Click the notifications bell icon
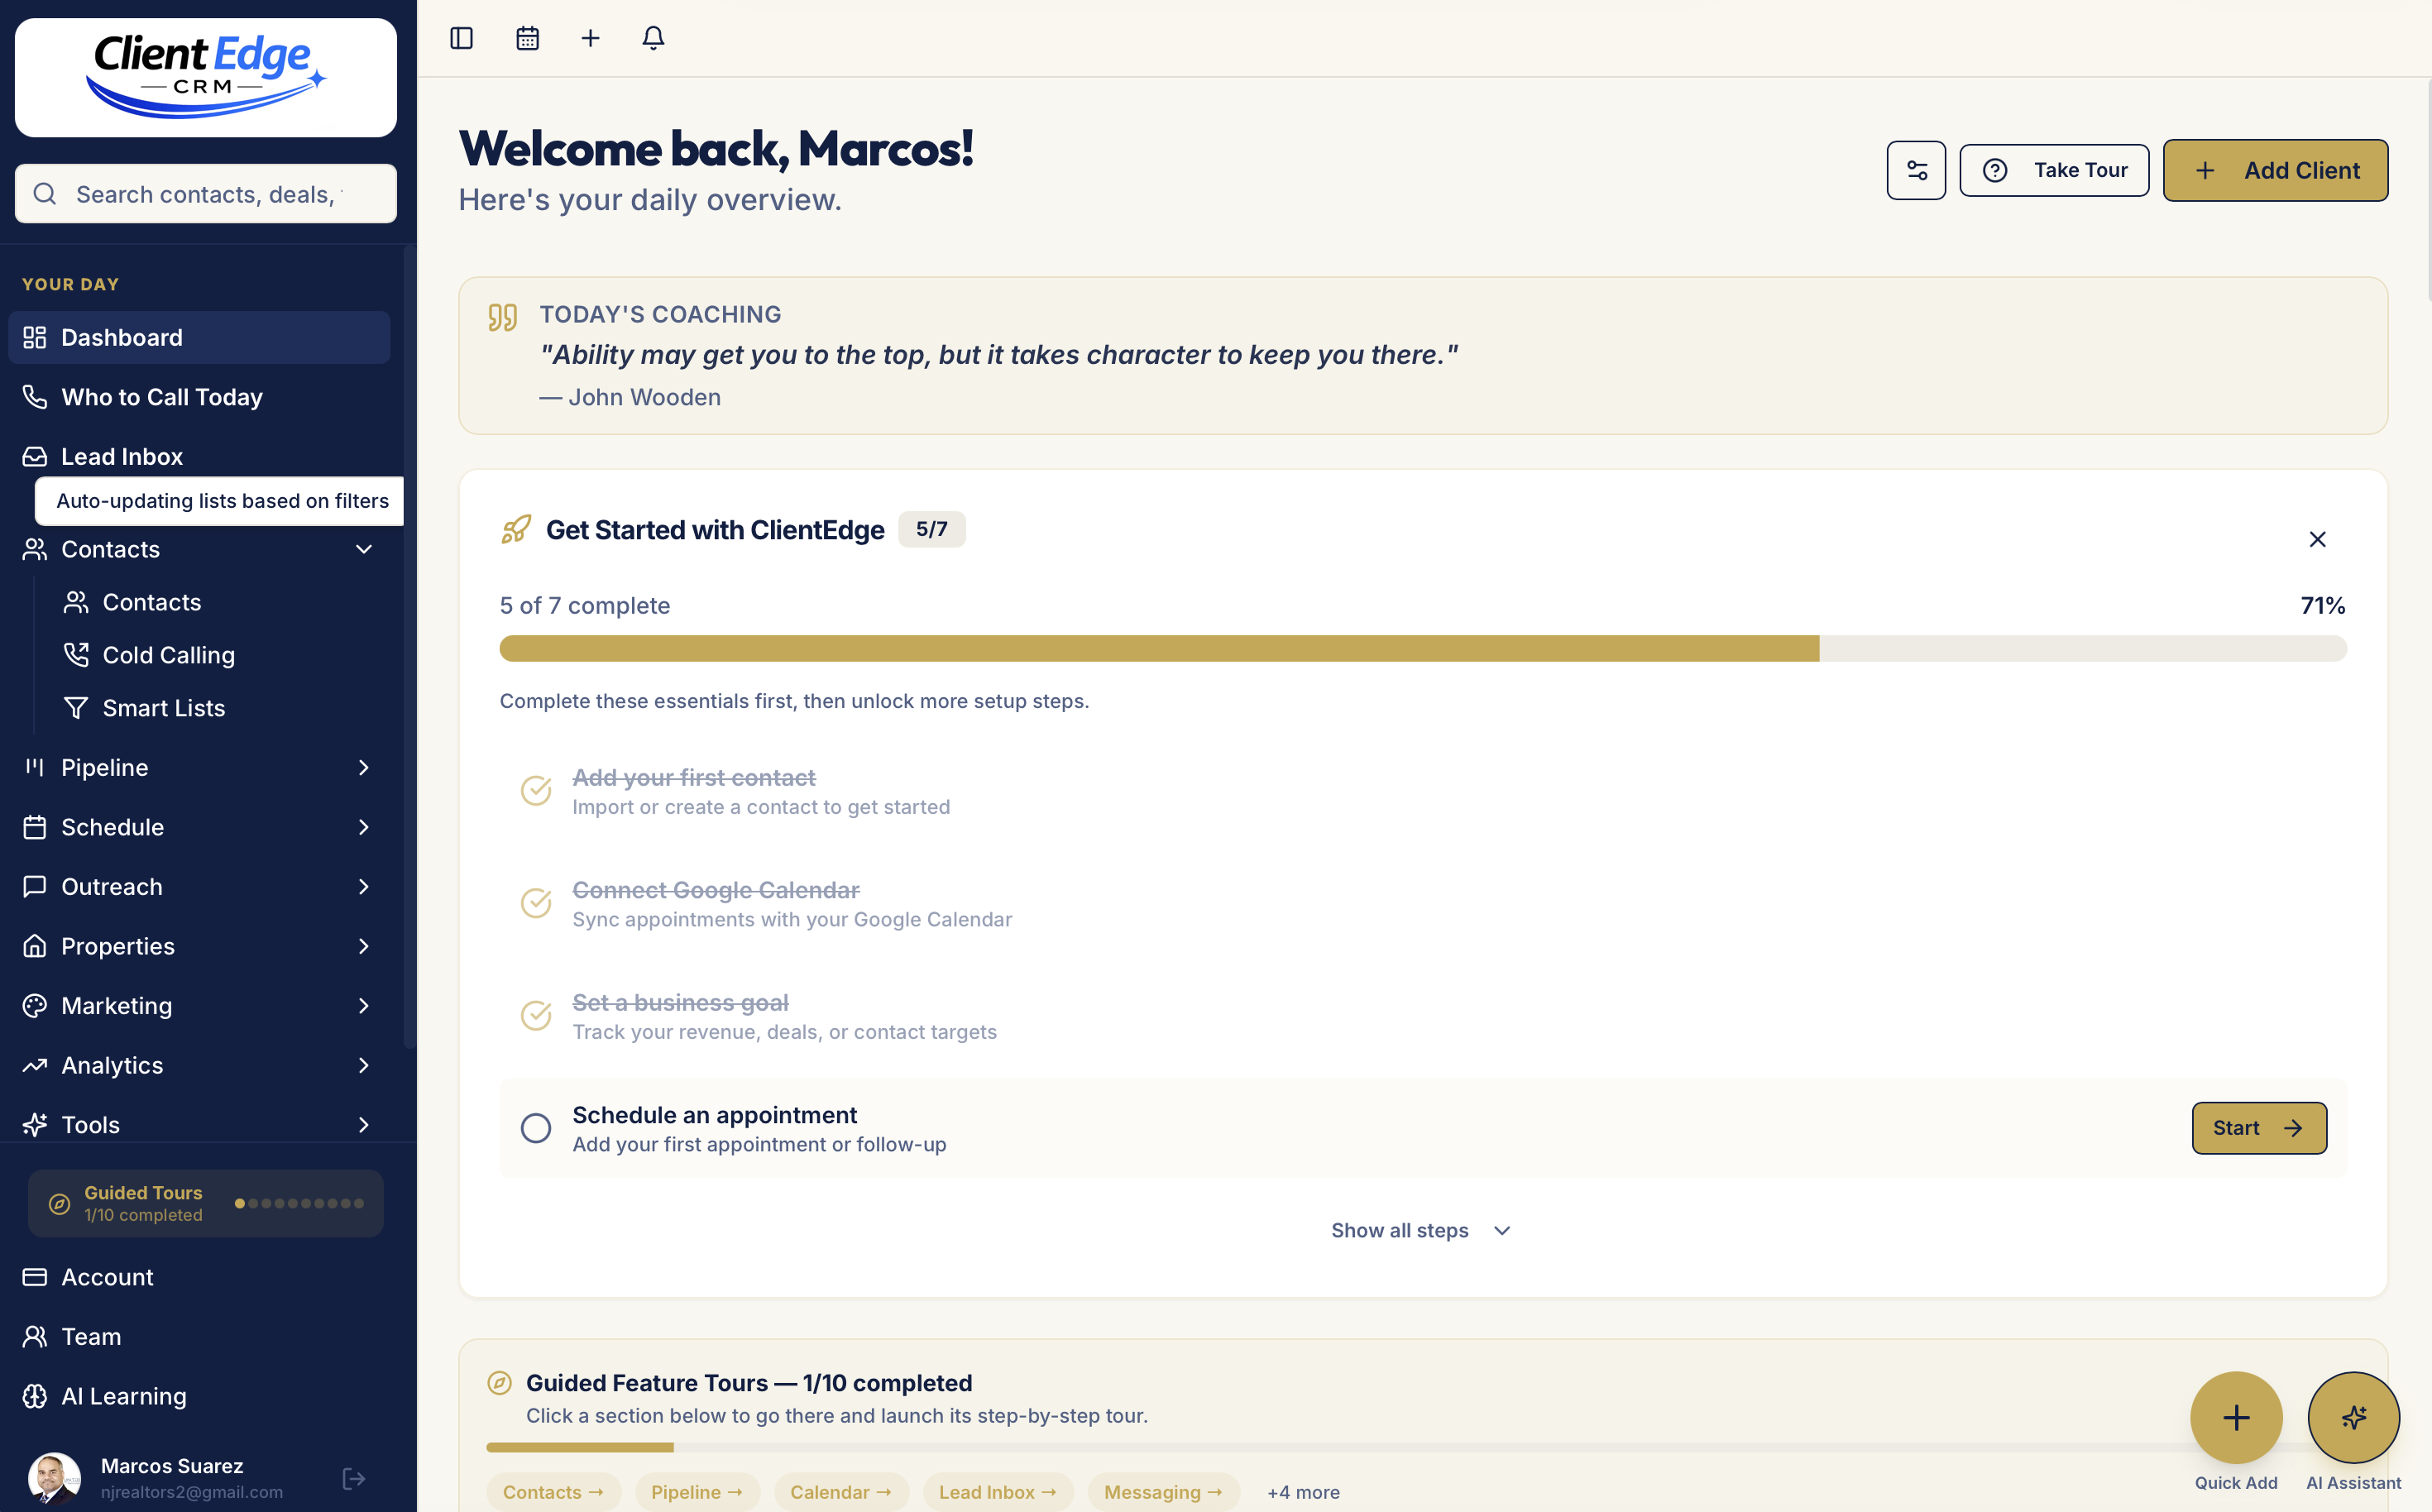2432x1512 pixels. coord(653,38)
